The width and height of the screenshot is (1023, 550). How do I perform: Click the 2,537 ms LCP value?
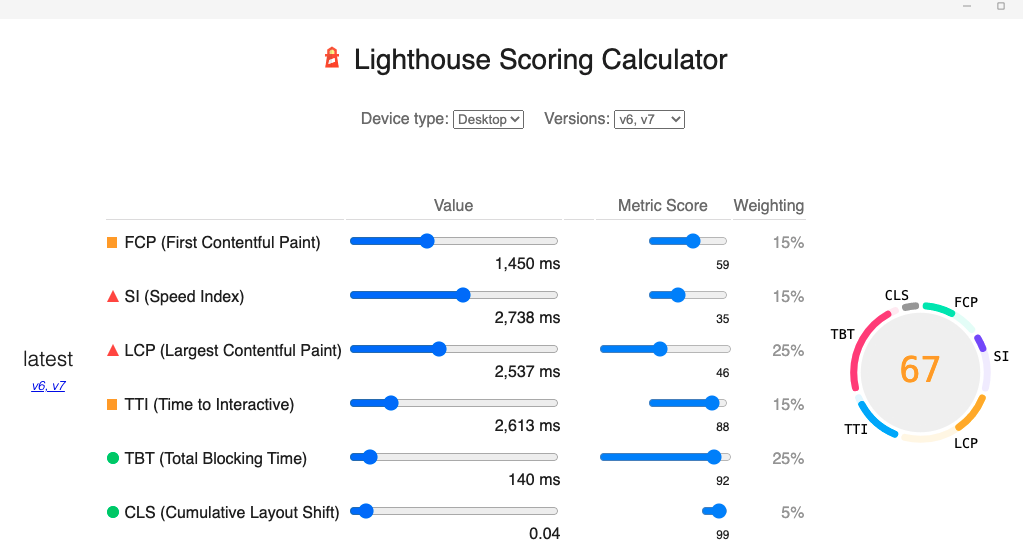pos(527,371)
